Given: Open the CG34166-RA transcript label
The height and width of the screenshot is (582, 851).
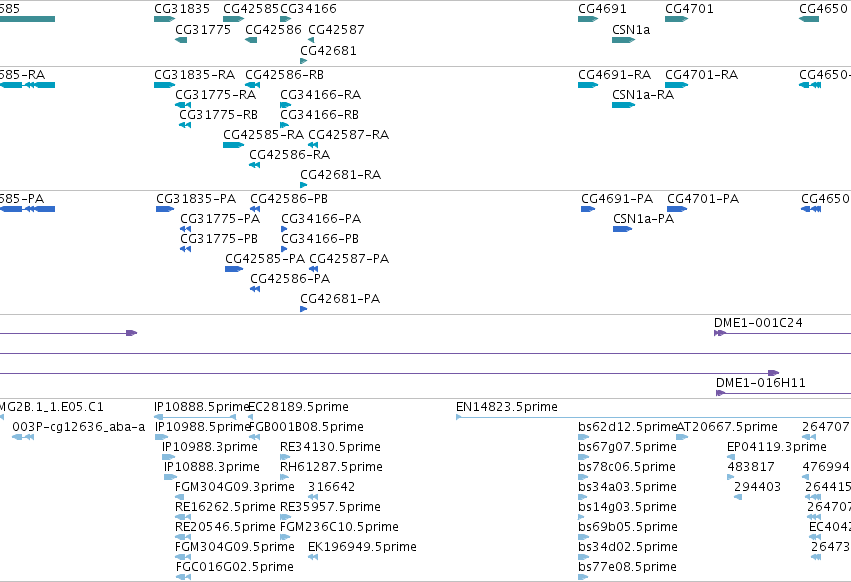Looking at the screenshot, I should (320, 94).
